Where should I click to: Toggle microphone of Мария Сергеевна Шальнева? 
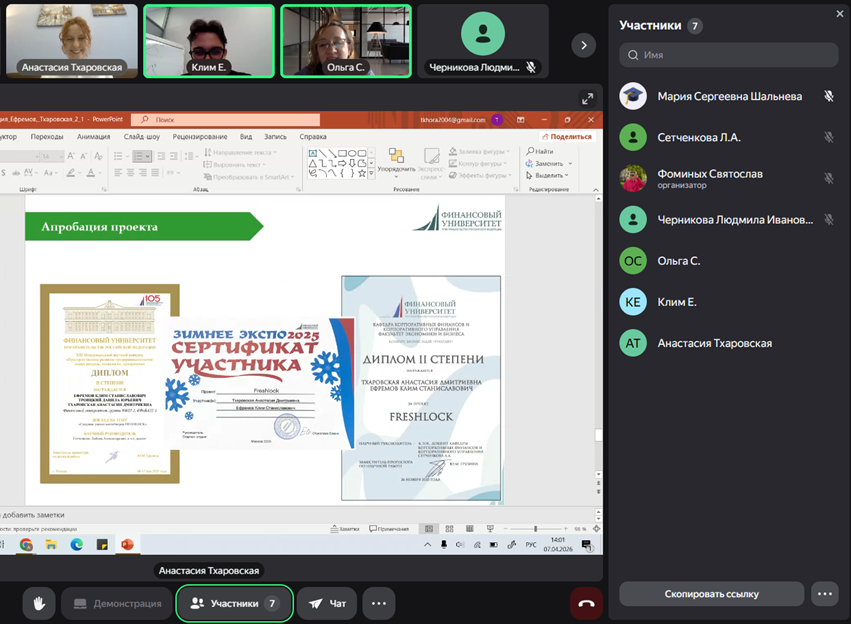tap(828, 96)
